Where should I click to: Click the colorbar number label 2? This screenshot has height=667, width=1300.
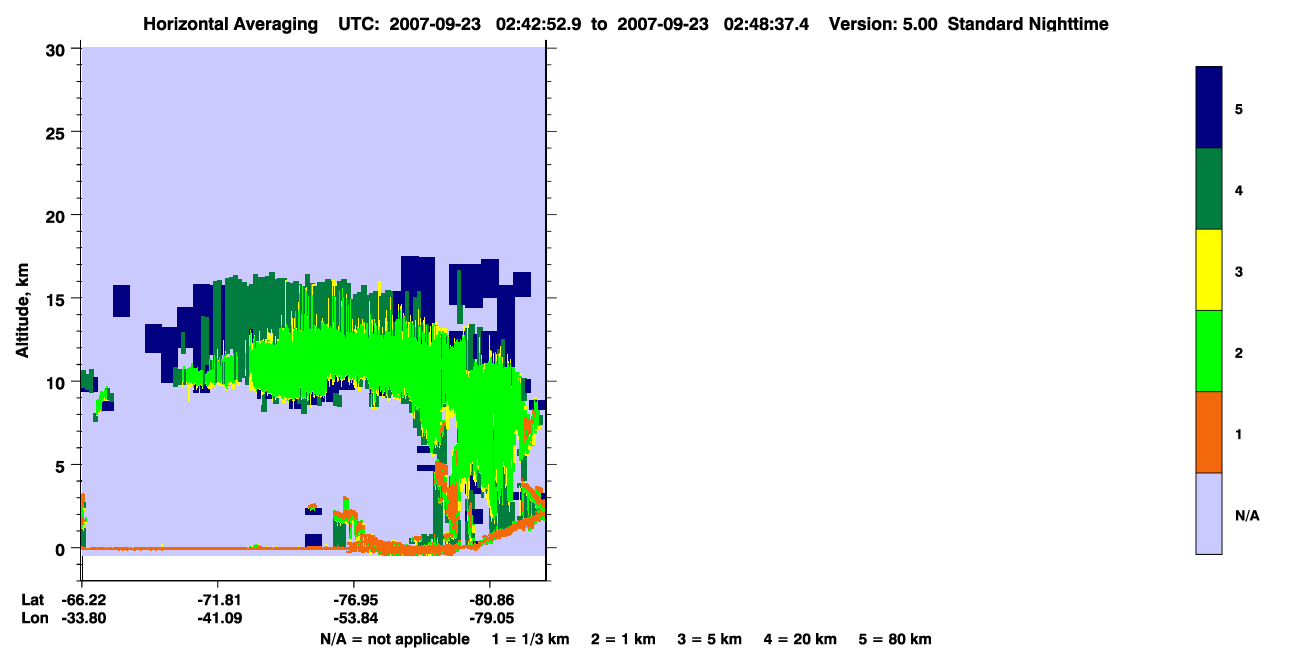1239,352
